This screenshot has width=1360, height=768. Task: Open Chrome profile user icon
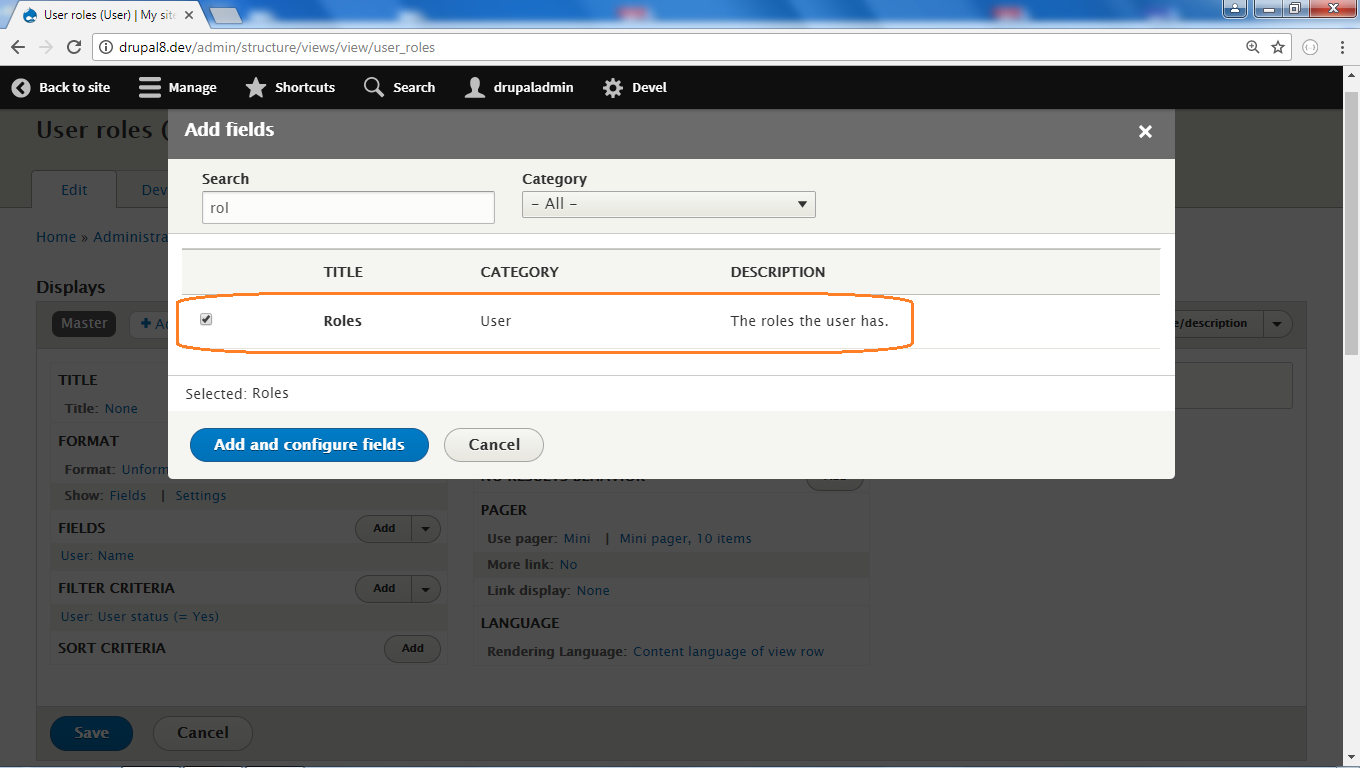(1235, 8)
